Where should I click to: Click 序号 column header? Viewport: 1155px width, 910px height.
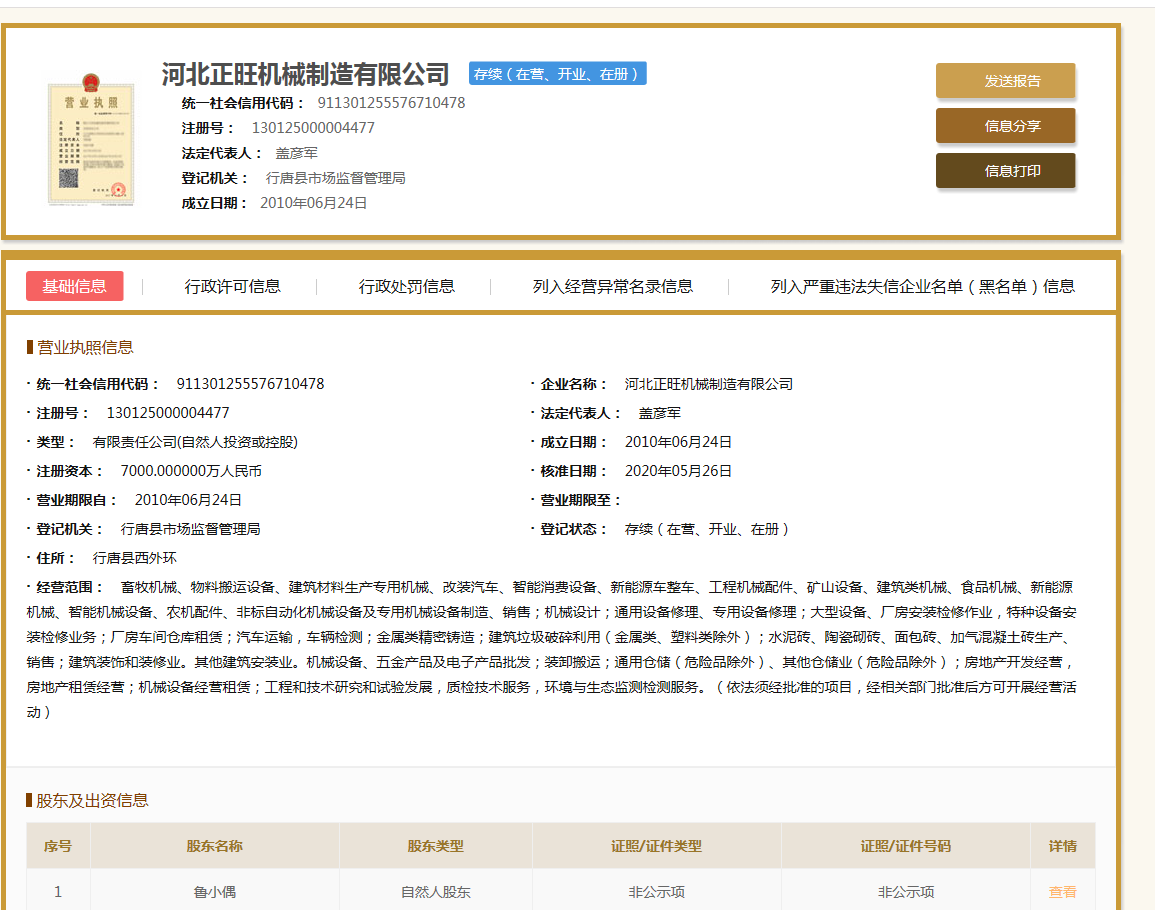pyautogui.click(x=57, y=846)
